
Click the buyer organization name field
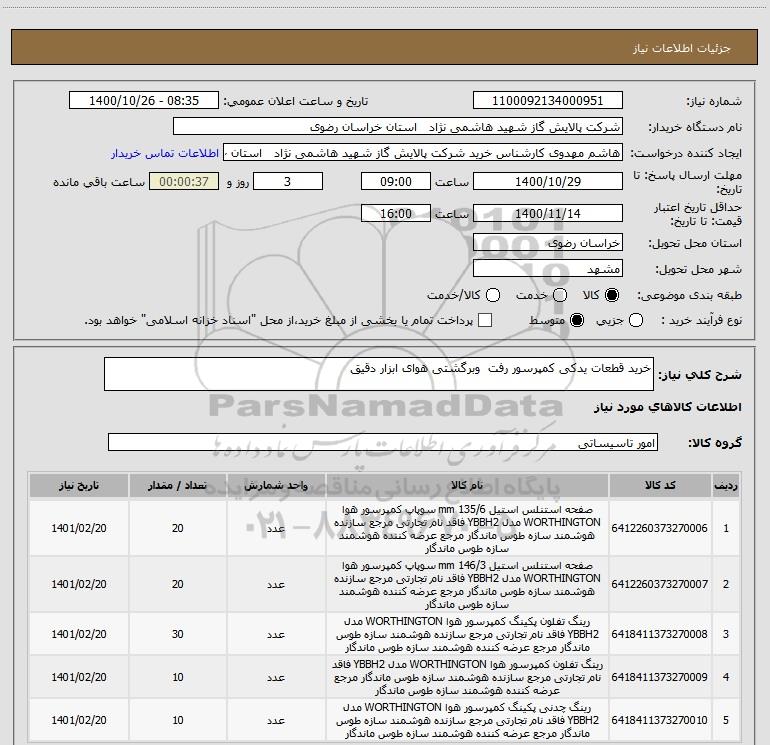[x=397, y=128]
